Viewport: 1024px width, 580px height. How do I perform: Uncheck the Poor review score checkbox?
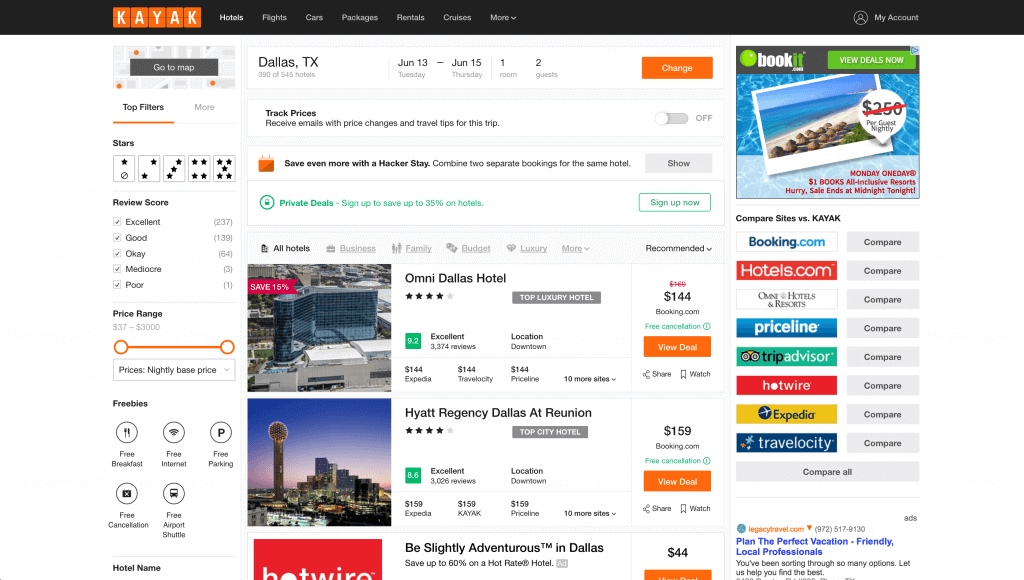[117, 285]
